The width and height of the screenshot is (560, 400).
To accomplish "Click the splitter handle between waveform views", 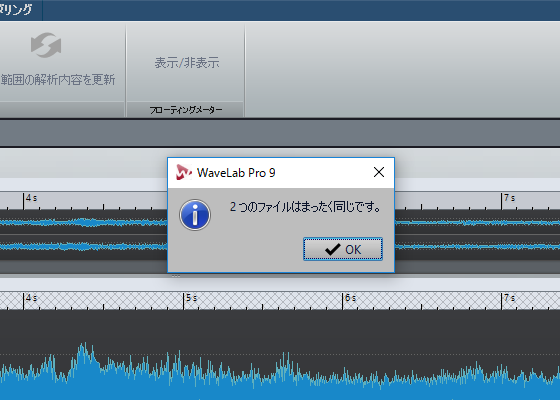I will tap(176, 276).
